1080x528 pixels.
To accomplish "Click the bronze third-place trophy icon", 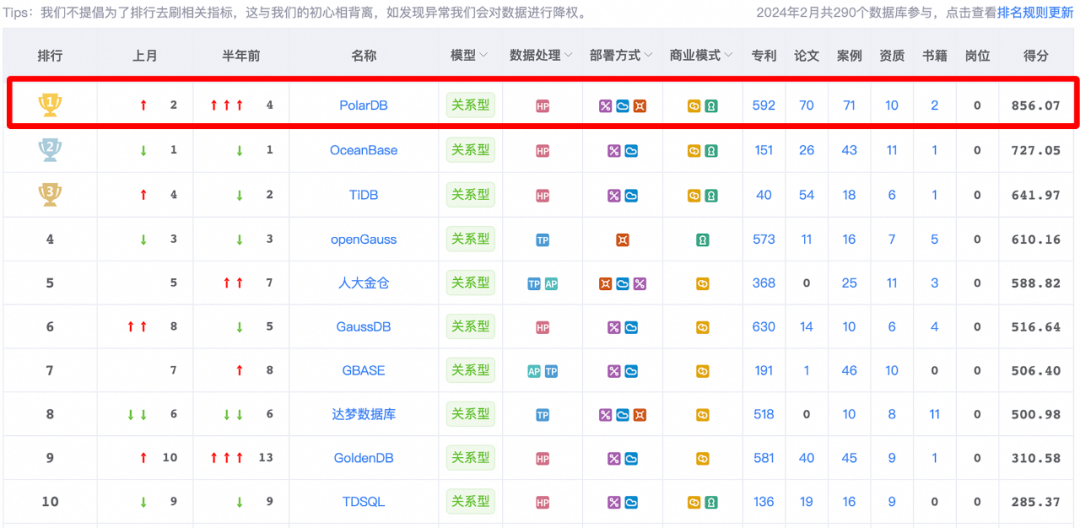I will click(50, 194).
